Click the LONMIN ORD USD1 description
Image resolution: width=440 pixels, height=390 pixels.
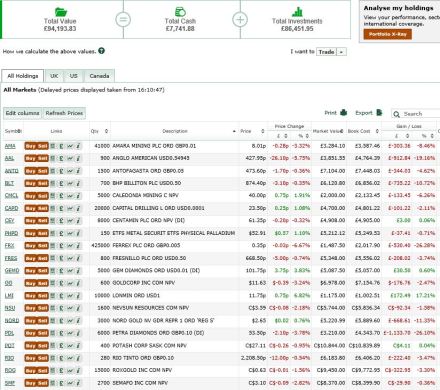click(136, 296)
